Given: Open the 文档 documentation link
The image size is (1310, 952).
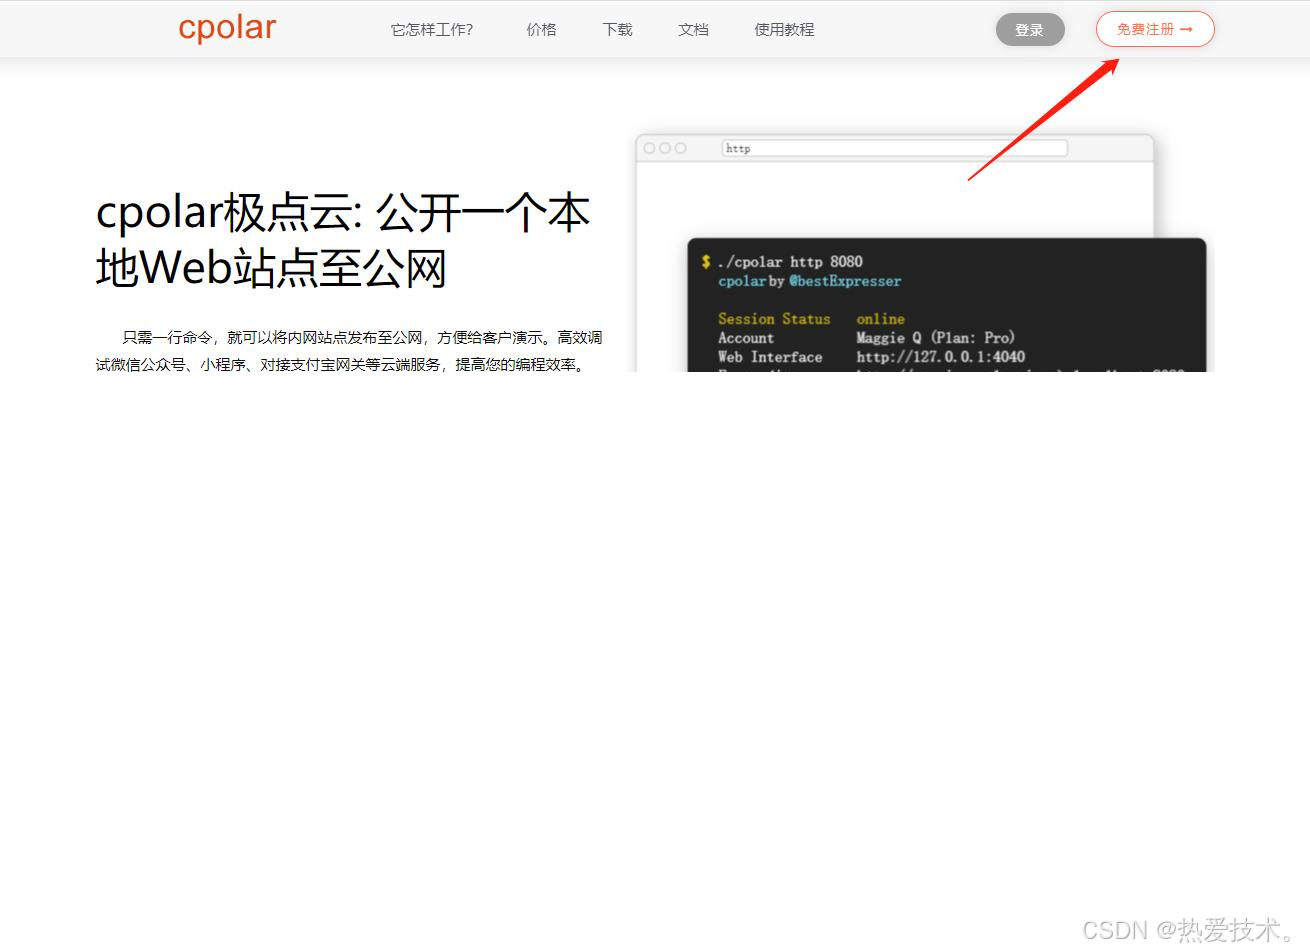Looking at the screenshot, I should (x=693, y=30).
